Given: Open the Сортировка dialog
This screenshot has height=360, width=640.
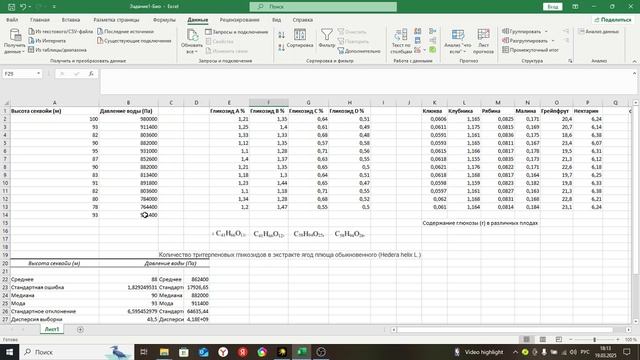Looking at the screenshot, I should pos(300,39).
